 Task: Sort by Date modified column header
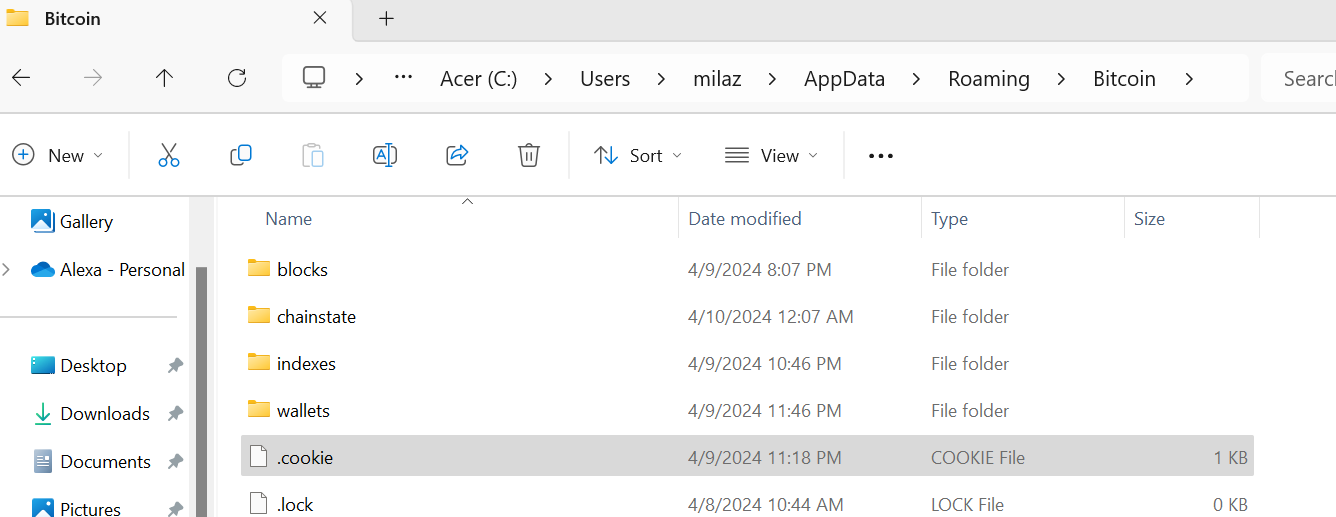tap(745, 218)
